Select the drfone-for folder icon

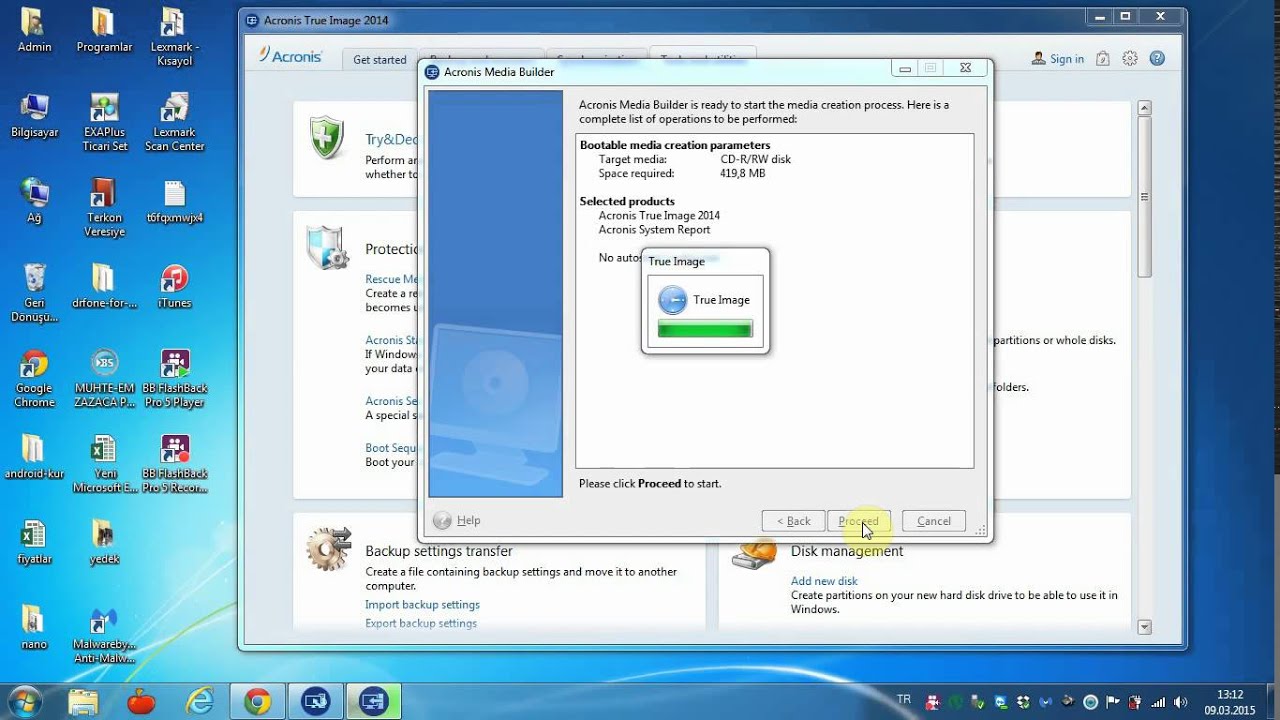click(104, 286)
